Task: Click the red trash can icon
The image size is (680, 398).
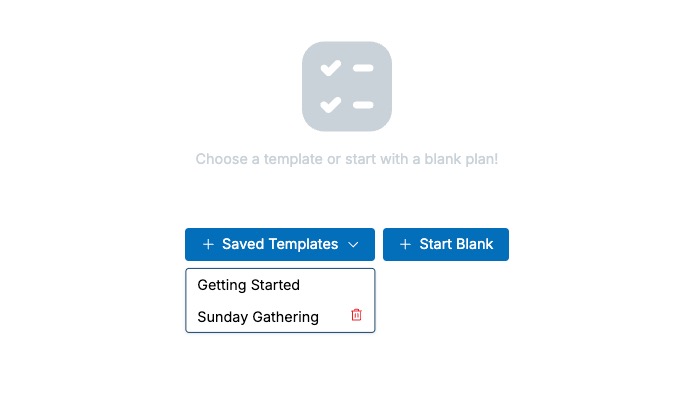Action: [x=356, y=315]
